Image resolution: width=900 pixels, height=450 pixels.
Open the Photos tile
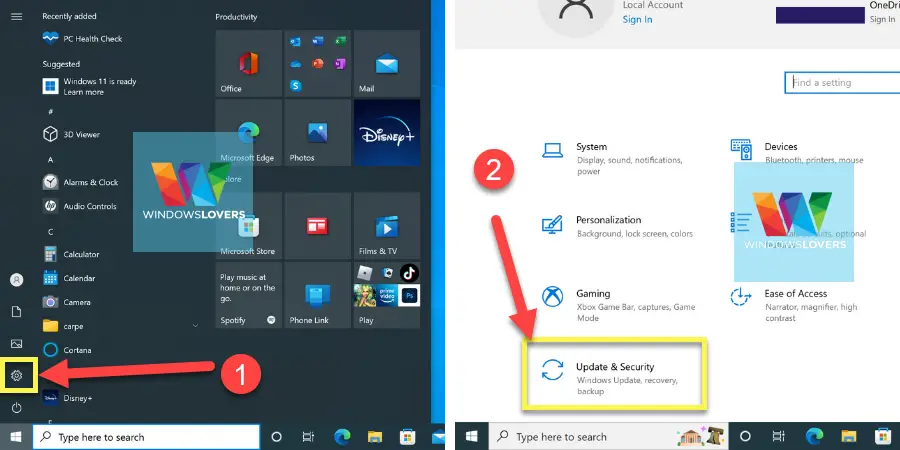click(317, 133)
